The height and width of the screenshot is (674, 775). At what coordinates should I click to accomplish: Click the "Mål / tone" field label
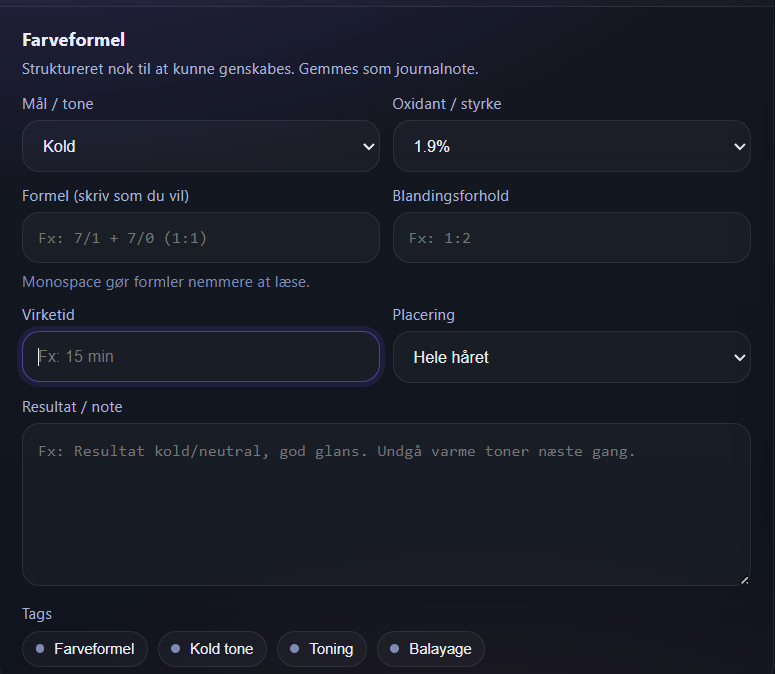pos(58,104)
